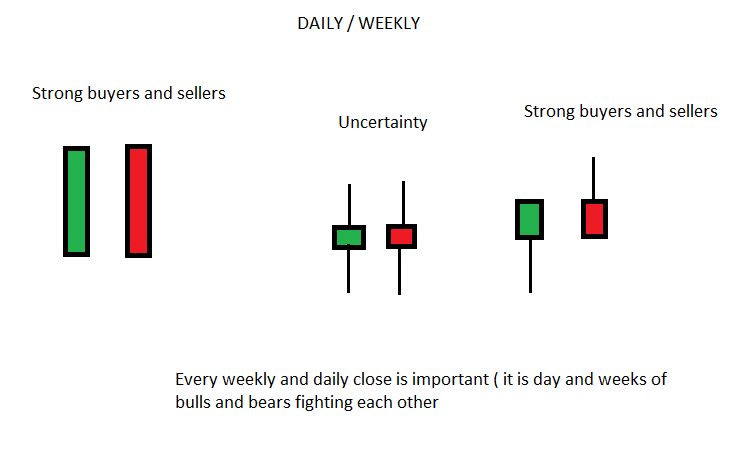
Task: Click the "Uncertainty" label
Action: coord(382,123)
